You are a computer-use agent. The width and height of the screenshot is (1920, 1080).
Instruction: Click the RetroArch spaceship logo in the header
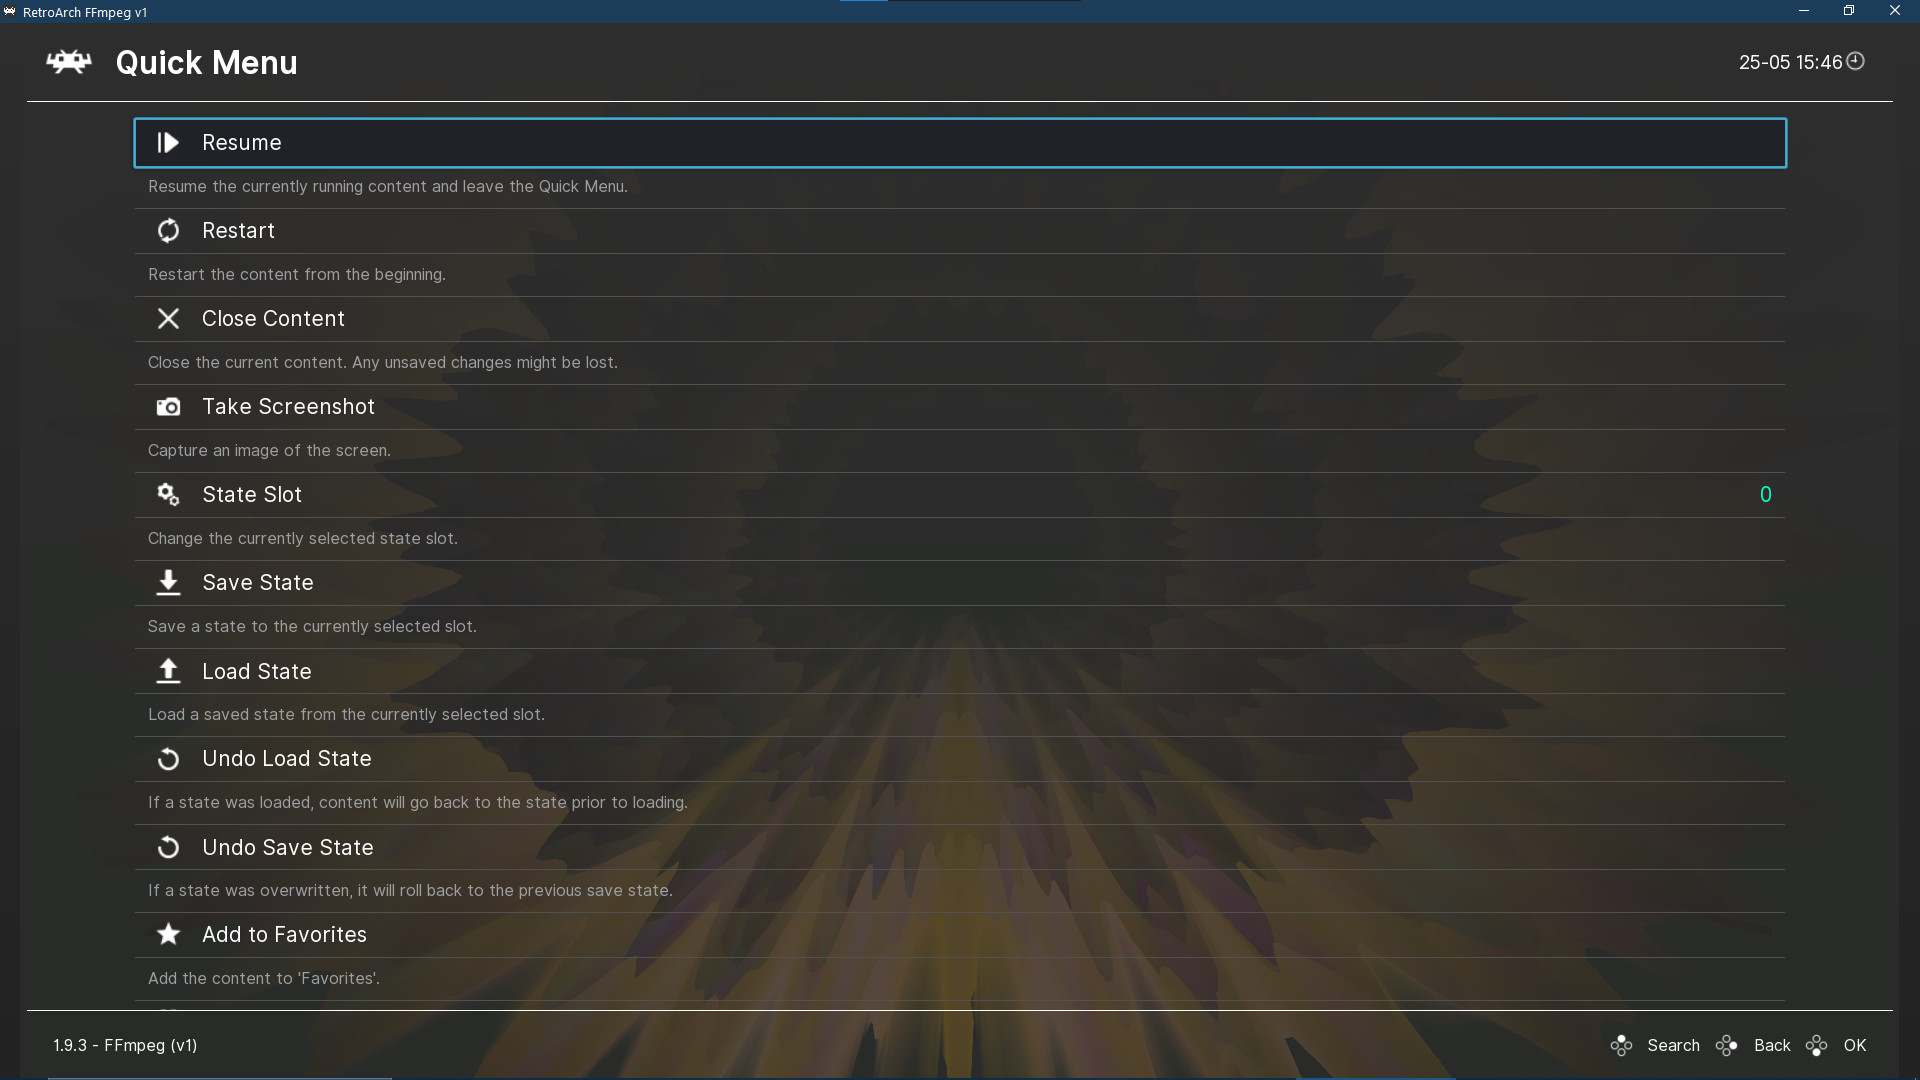click(x=67, y=62)
